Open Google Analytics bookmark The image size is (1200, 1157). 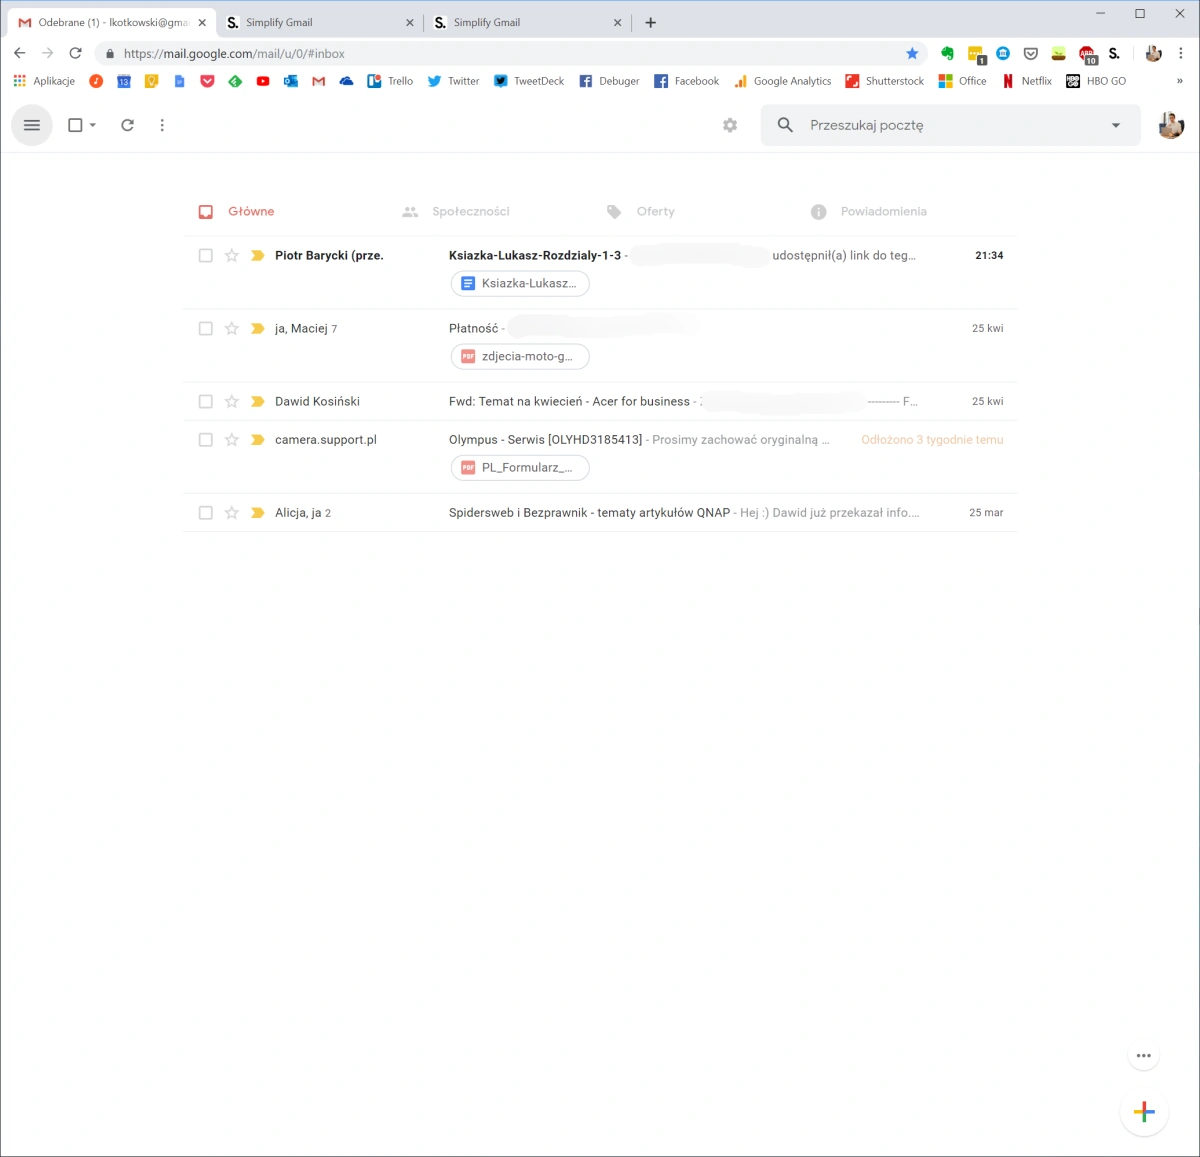[x=783, y=81]
